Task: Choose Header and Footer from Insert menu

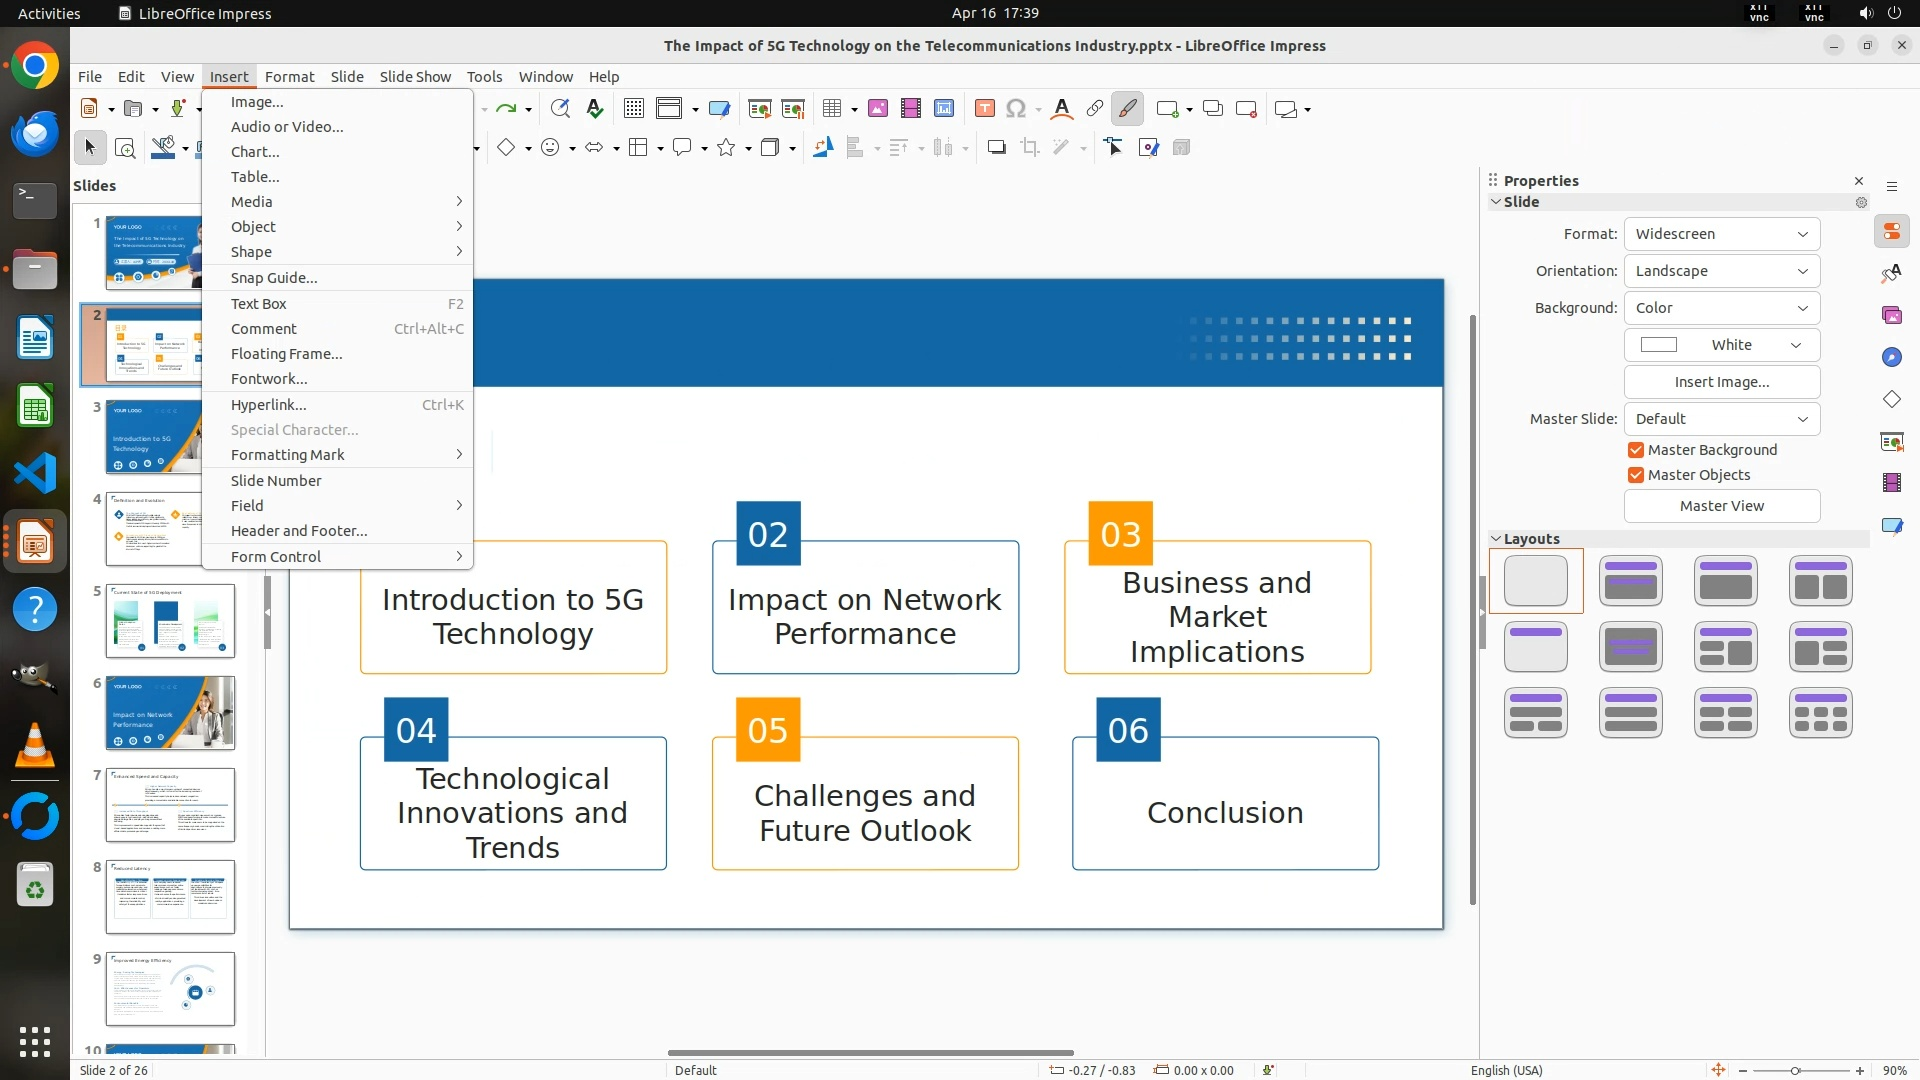Action: pos(299,531)
